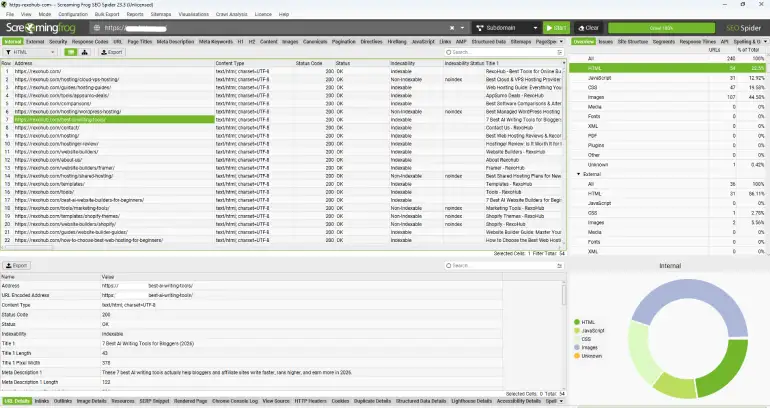Open top search filter options icon
Screen dimensions: 770x408
click(560, 52)
